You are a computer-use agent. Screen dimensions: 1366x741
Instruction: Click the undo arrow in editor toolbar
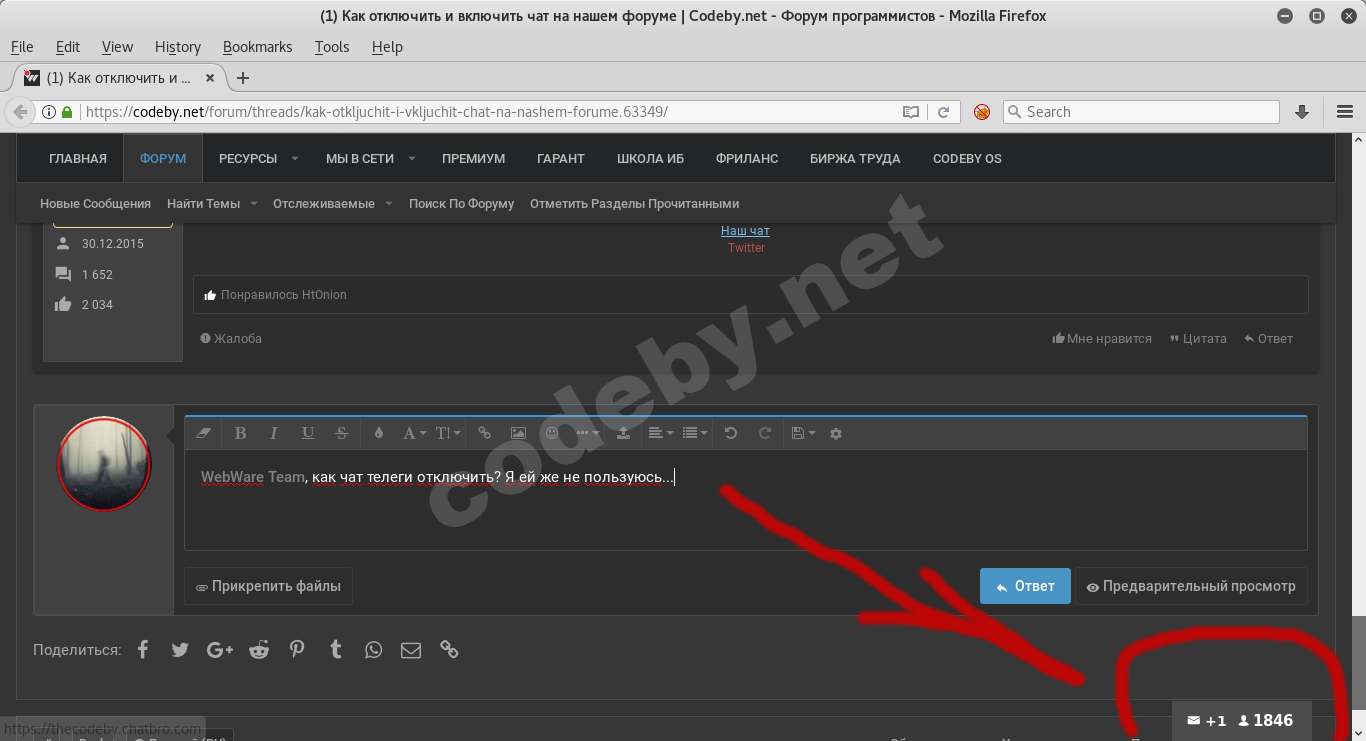[731, 433]
